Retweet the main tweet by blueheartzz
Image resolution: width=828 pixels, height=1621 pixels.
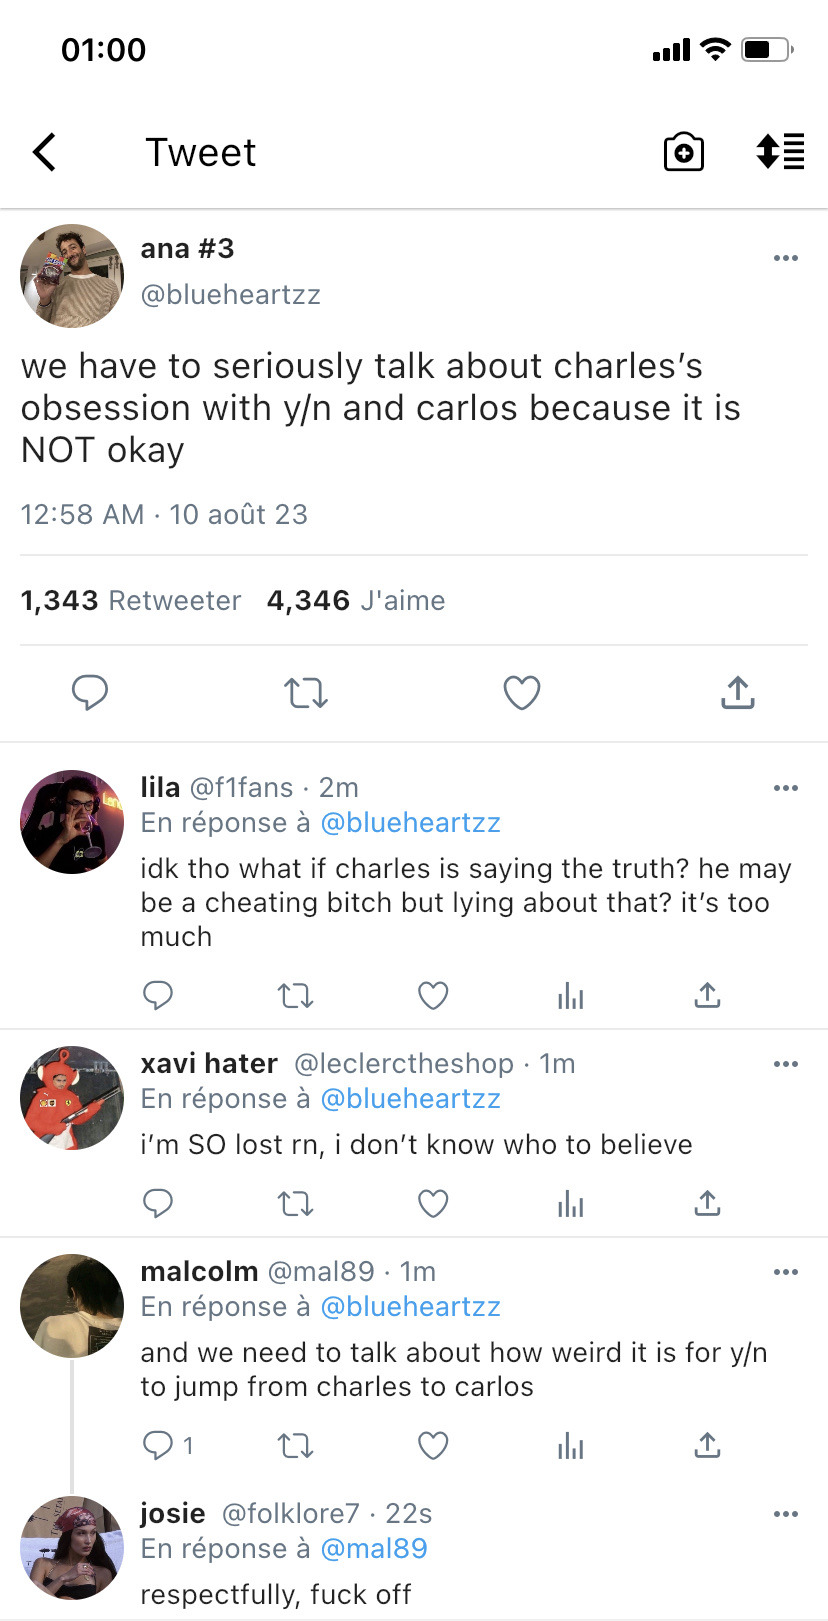[305, 692]
